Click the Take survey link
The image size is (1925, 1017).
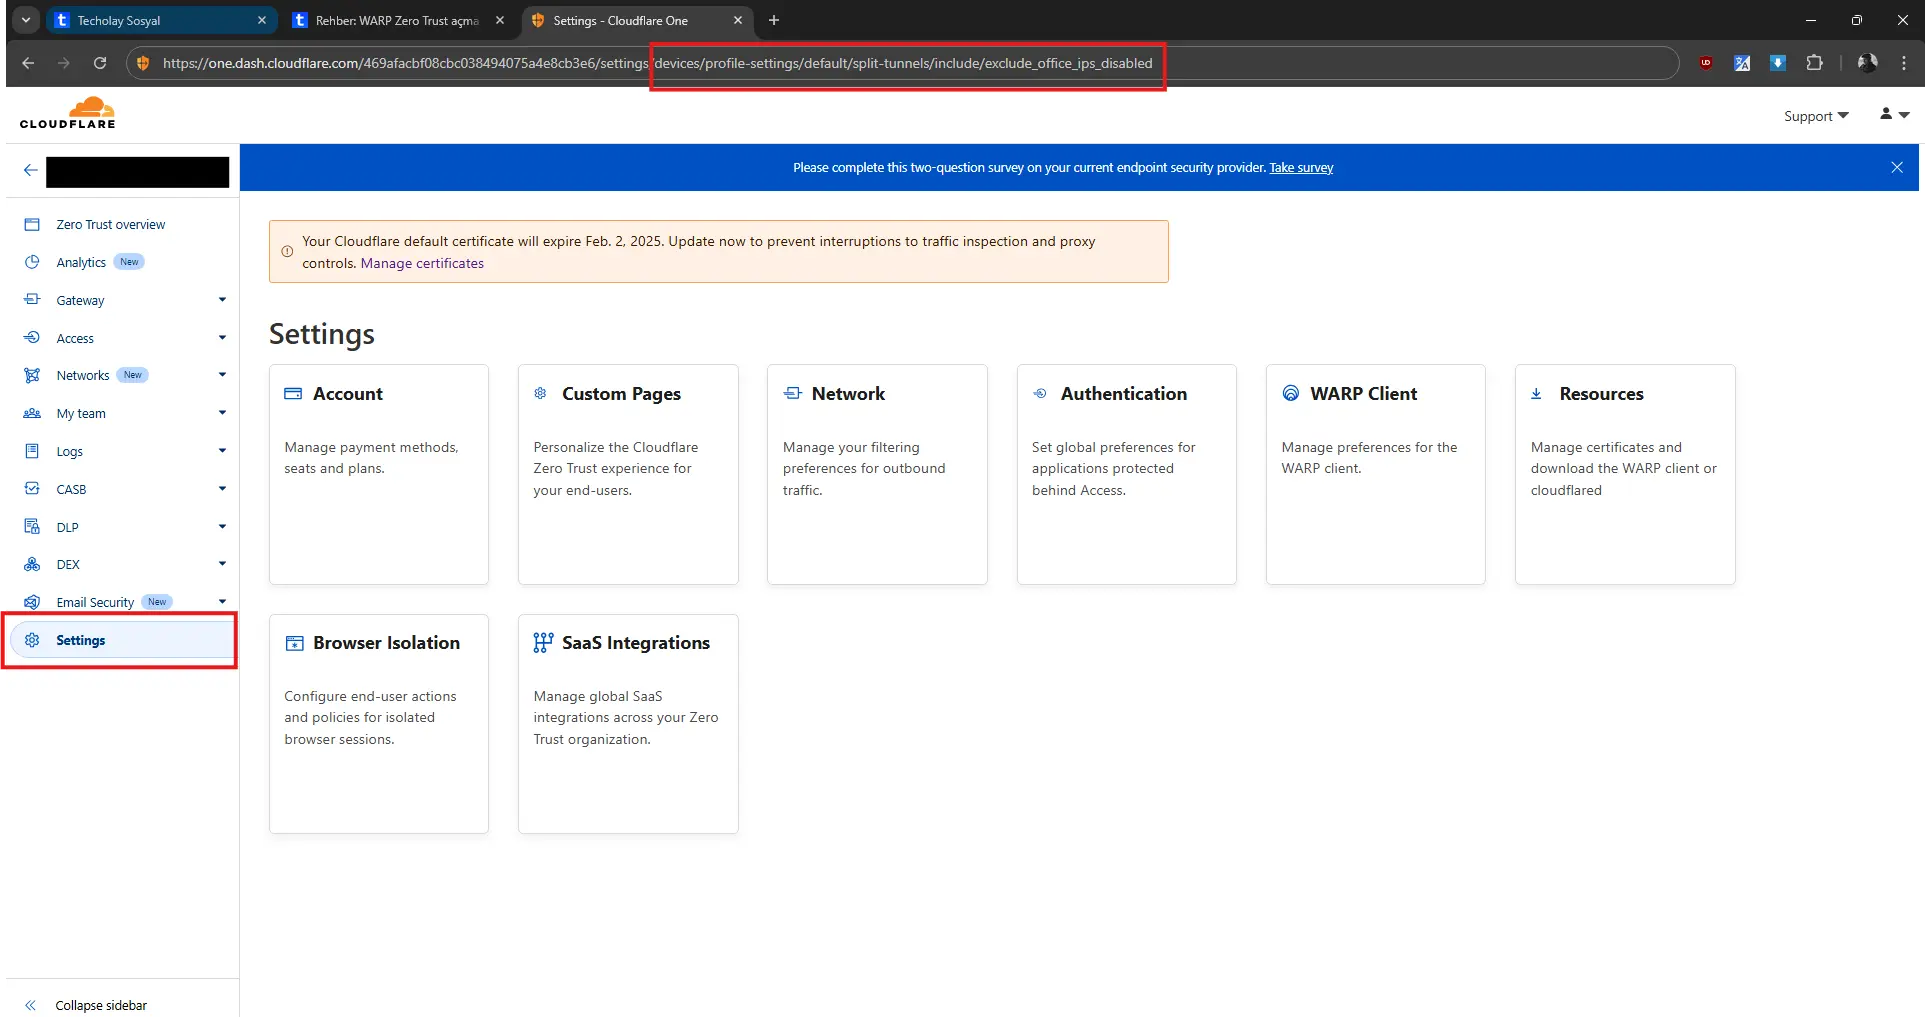(1301, 168)
